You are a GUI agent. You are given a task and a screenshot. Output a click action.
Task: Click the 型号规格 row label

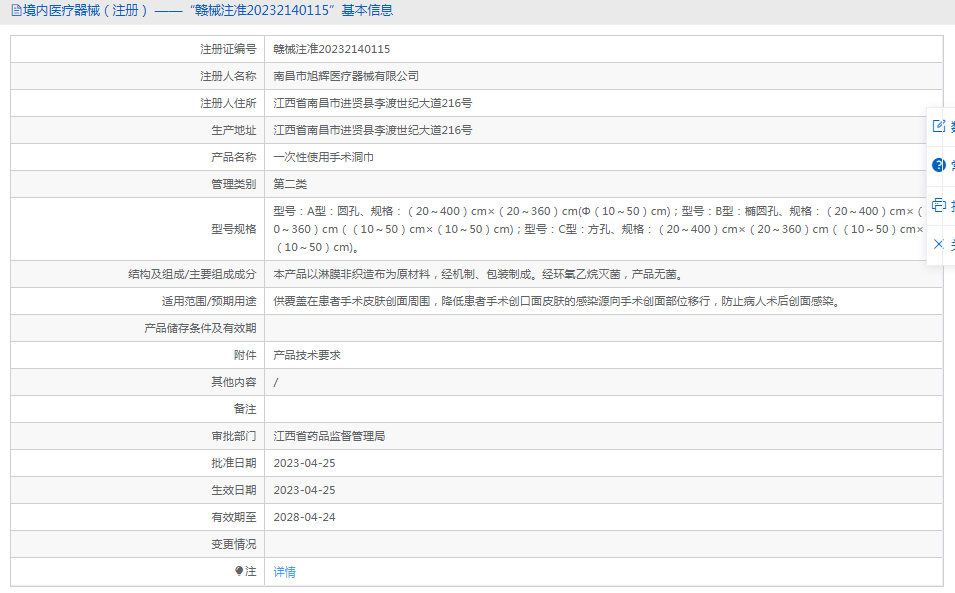click(234, 229)
